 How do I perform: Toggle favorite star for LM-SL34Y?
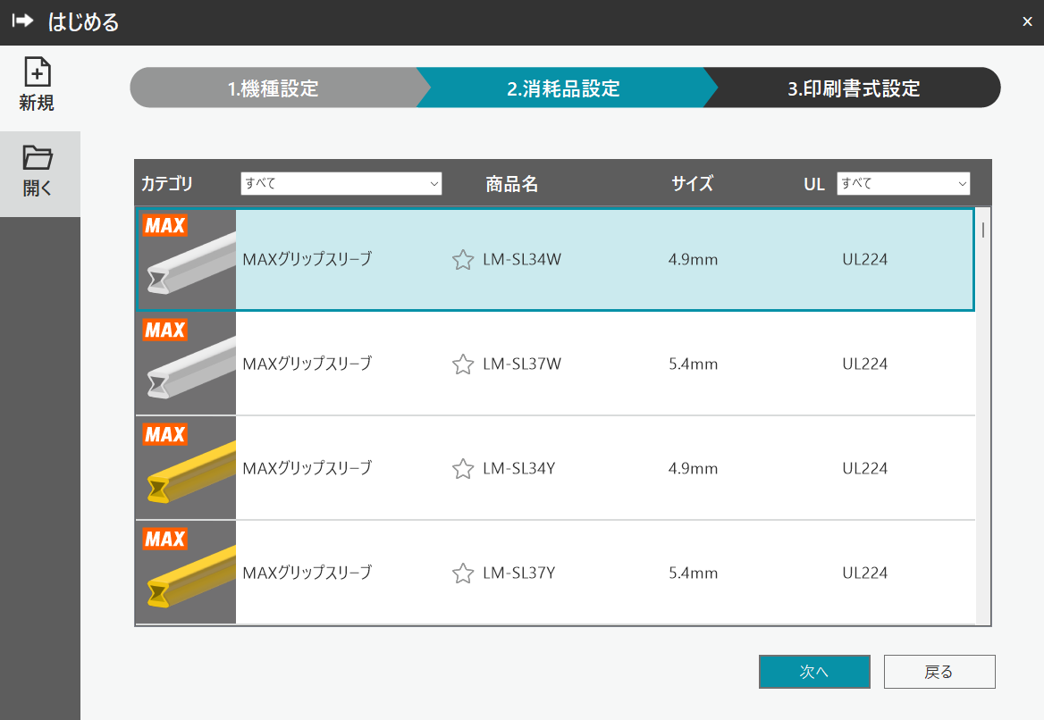pyautogui.click(x=462, y=469)
